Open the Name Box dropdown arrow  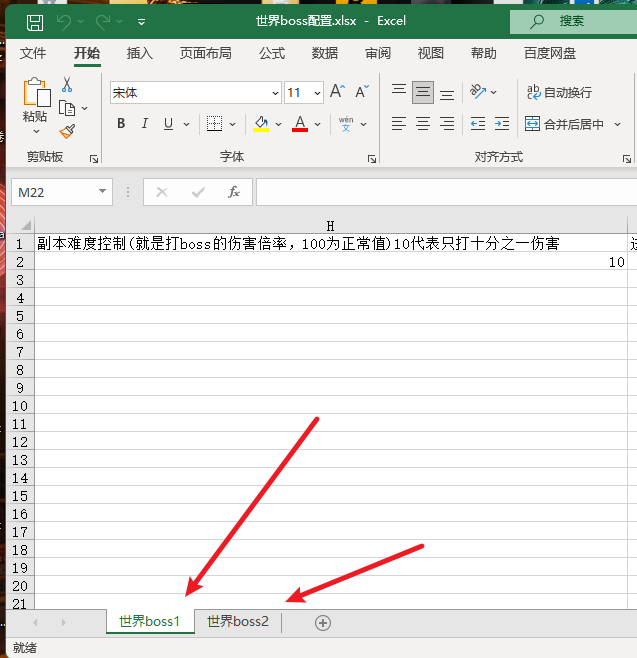pos(103,192)
